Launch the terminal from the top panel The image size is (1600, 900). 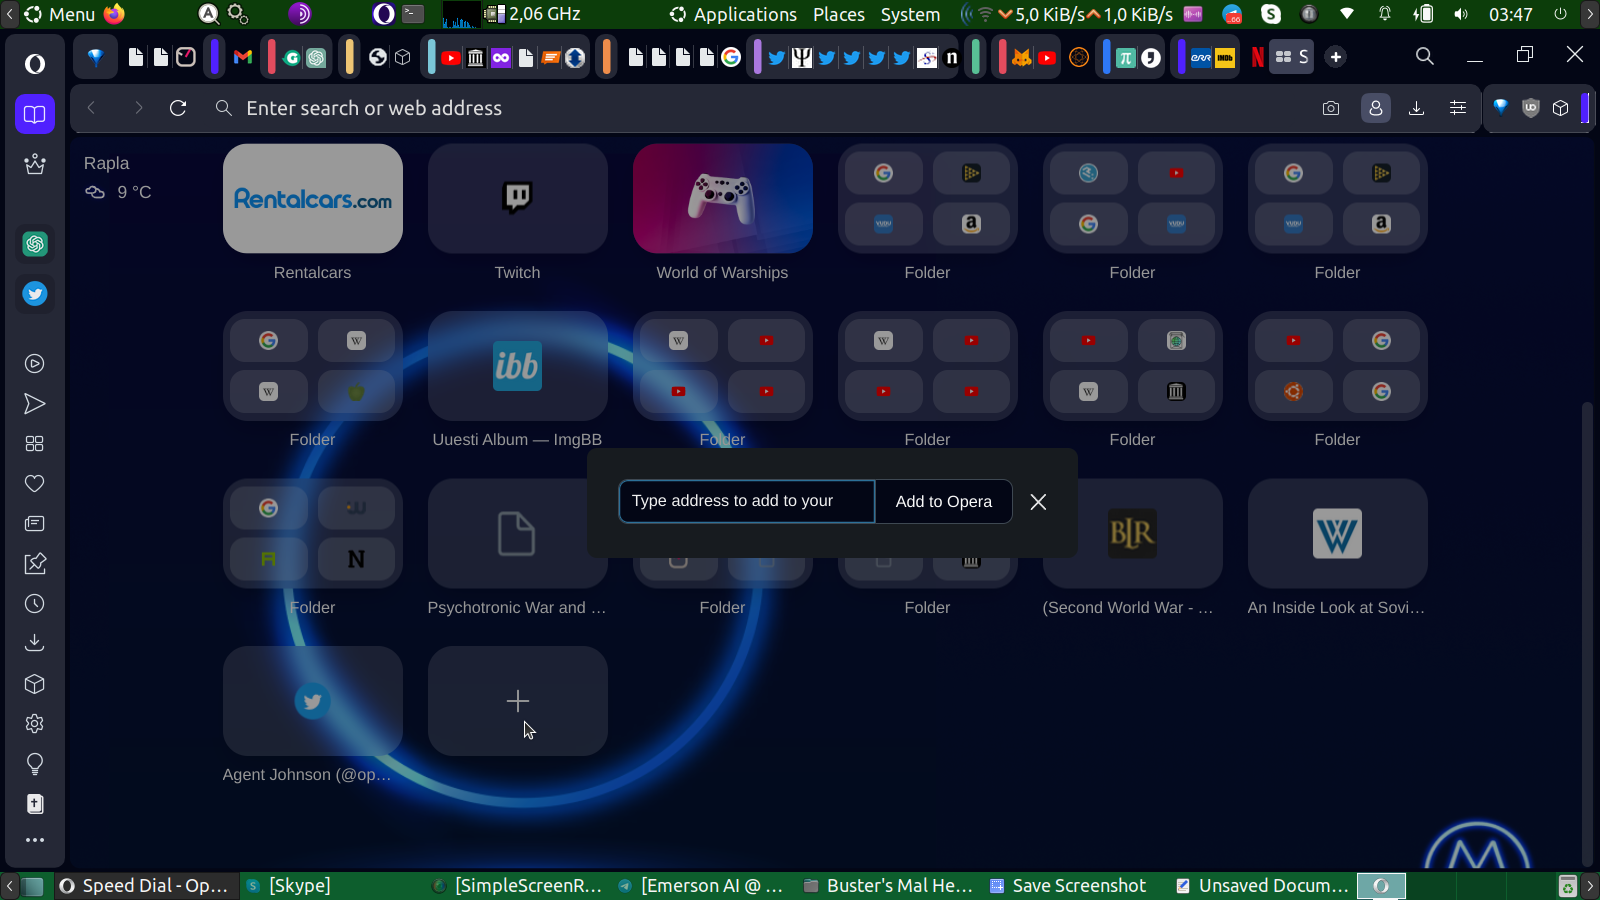tap(413, 14)
